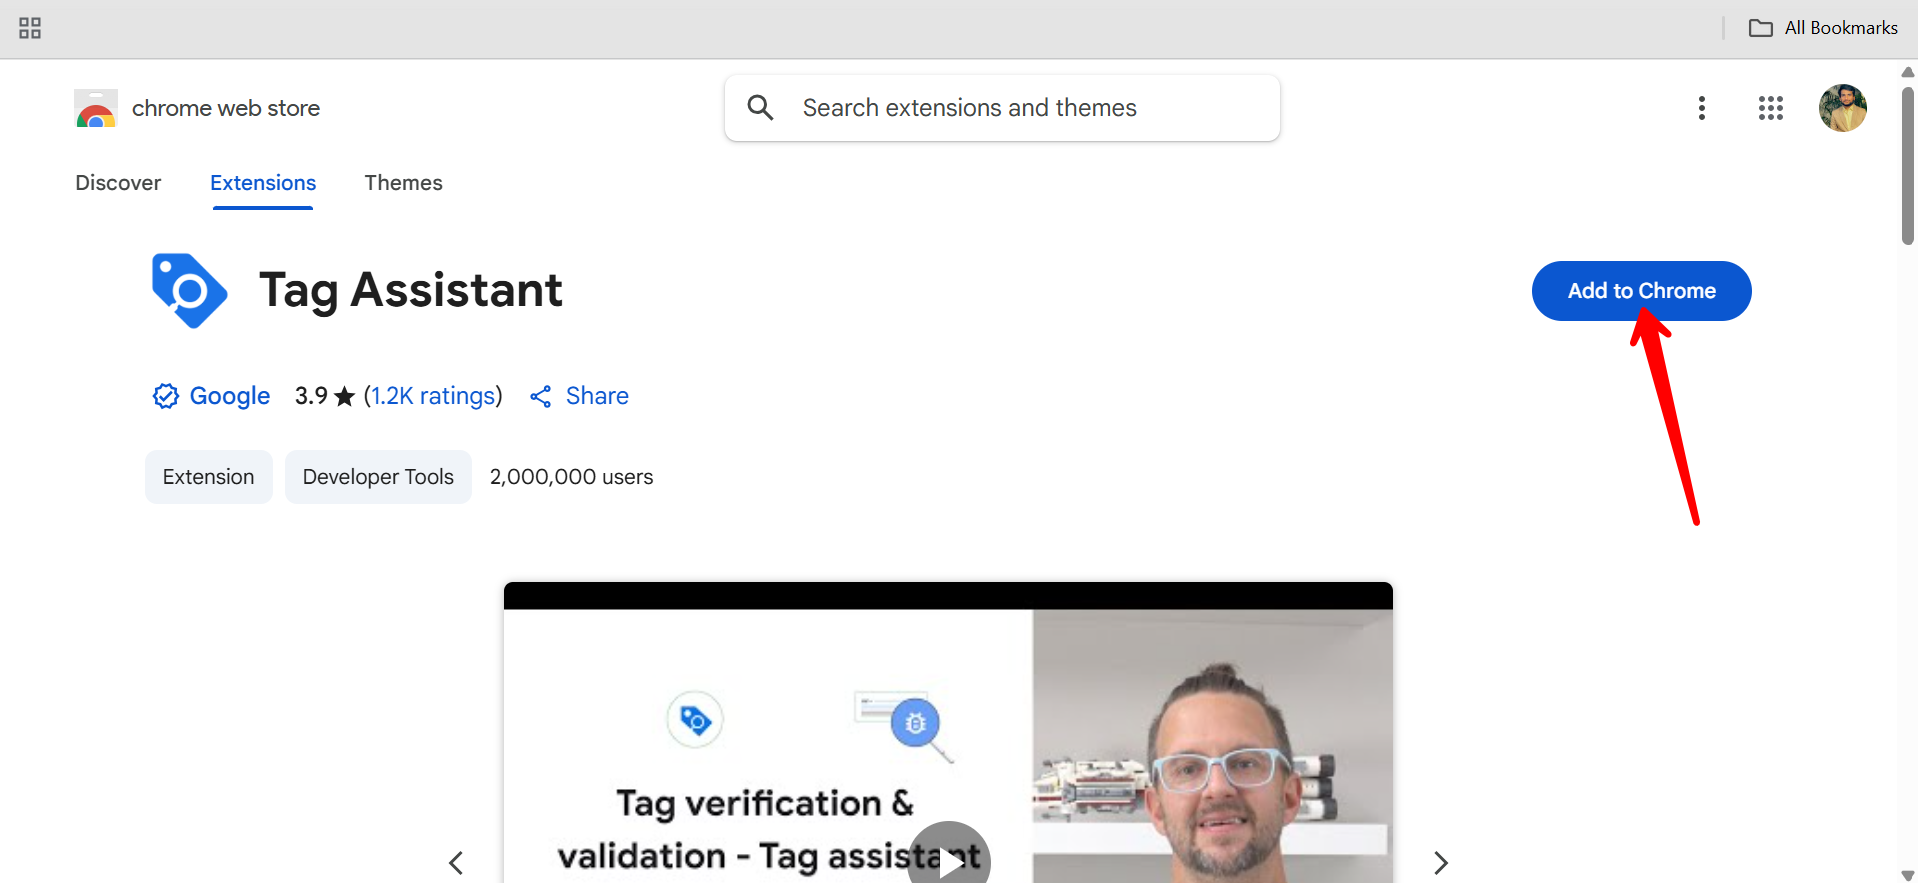The image size is (1918, 883).
Task: Open the account profile avatar
Action: click(1842, 108)
